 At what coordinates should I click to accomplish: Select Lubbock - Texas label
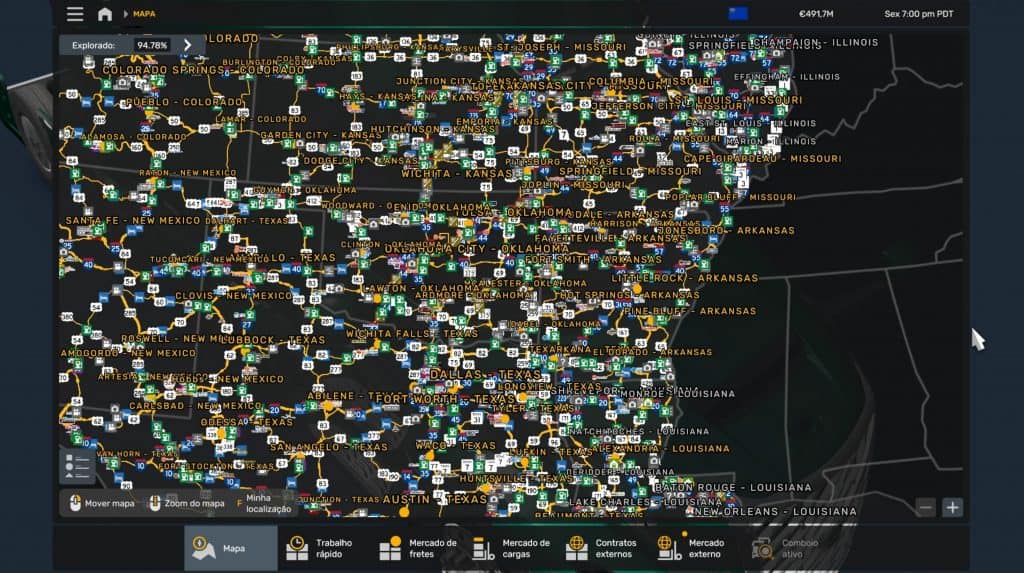[x=272, y=340]
